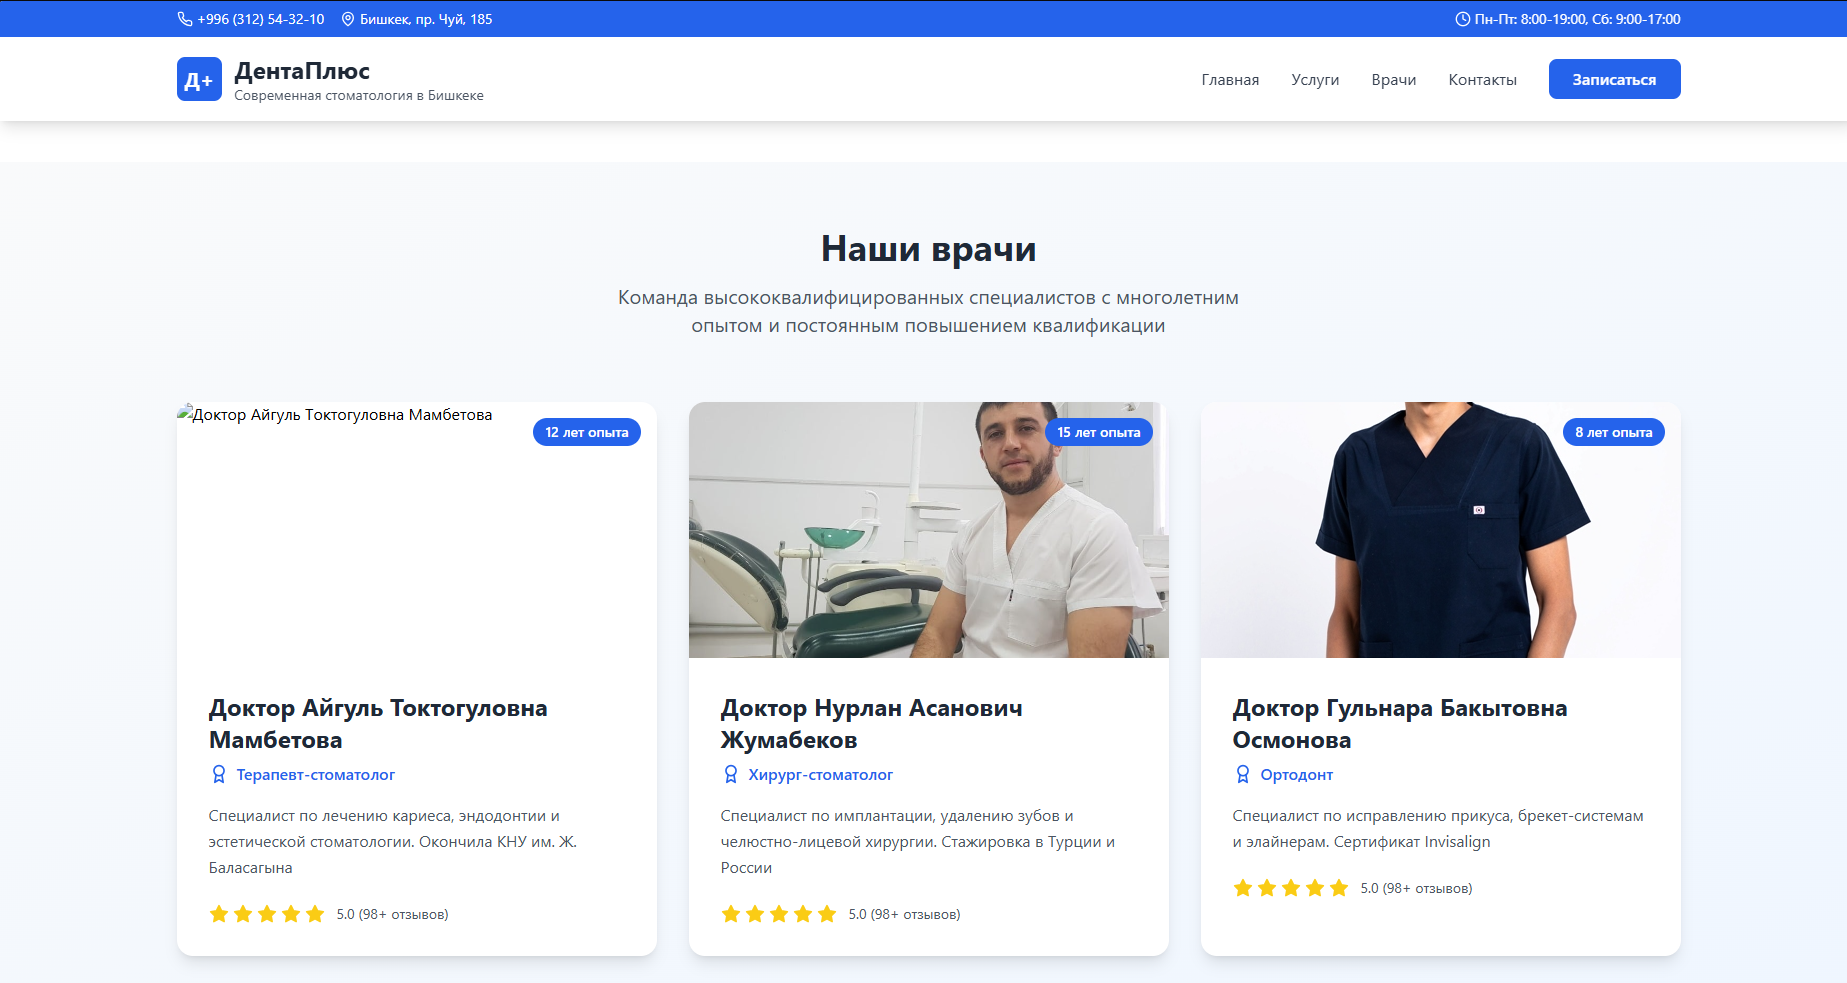Click the ДентаПлюс site title
The height and width of the screenshot is (983, 1847).
pos(302,71)
